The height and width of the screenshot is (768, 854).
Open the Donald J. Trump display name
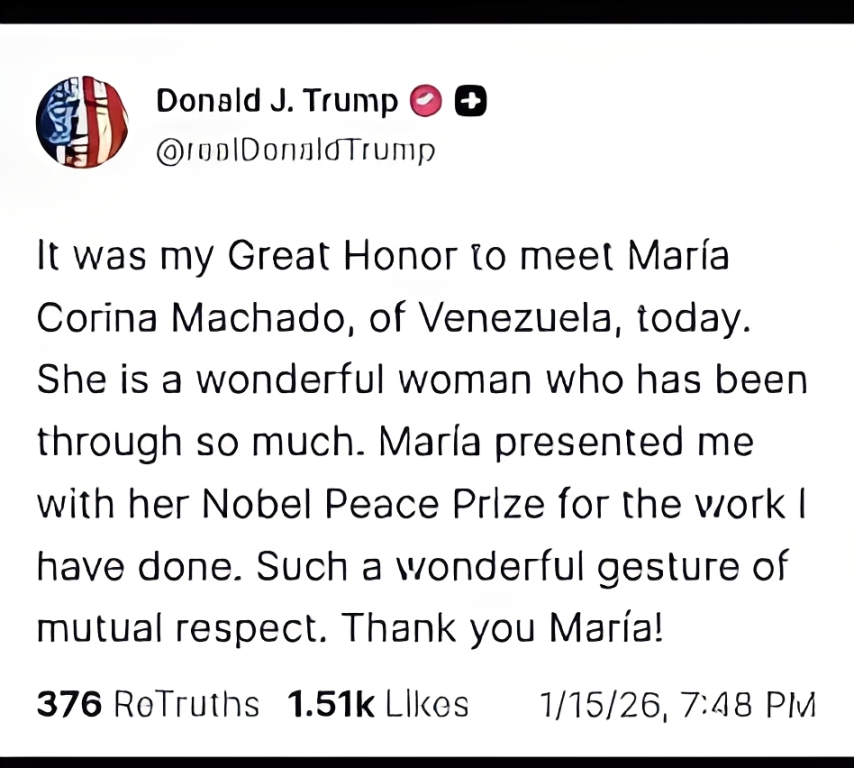277,101
